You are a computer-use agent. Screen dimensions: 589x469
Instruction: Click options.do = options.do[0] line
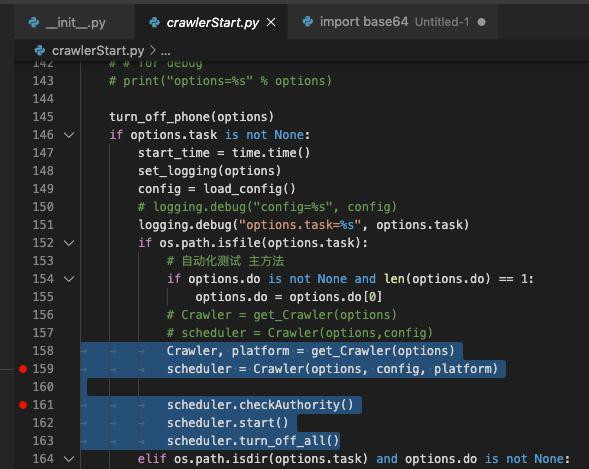pyautogui.click(x=288, y=297)
